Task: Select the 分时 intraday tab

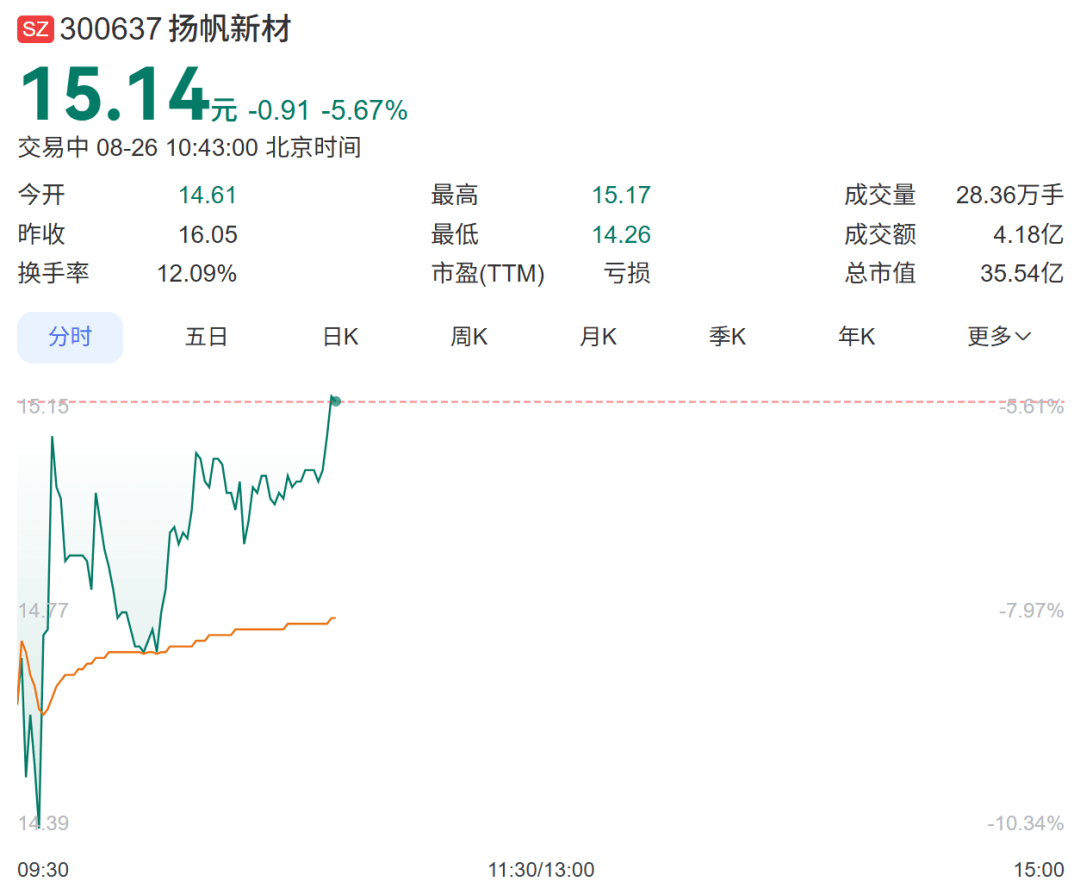Action: coord(70,337)
